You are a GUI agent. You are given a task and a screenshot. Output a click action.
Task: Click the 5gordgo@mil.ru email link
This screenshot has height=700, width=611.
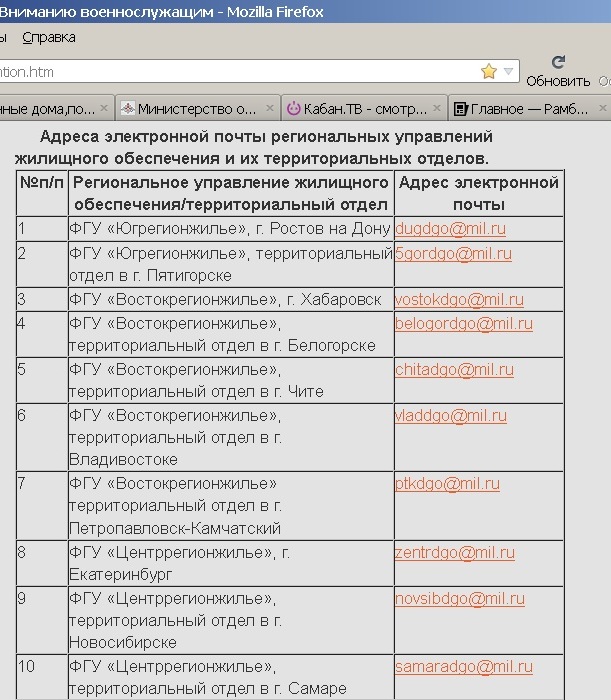pyautogui.click(x=453, y=253)
